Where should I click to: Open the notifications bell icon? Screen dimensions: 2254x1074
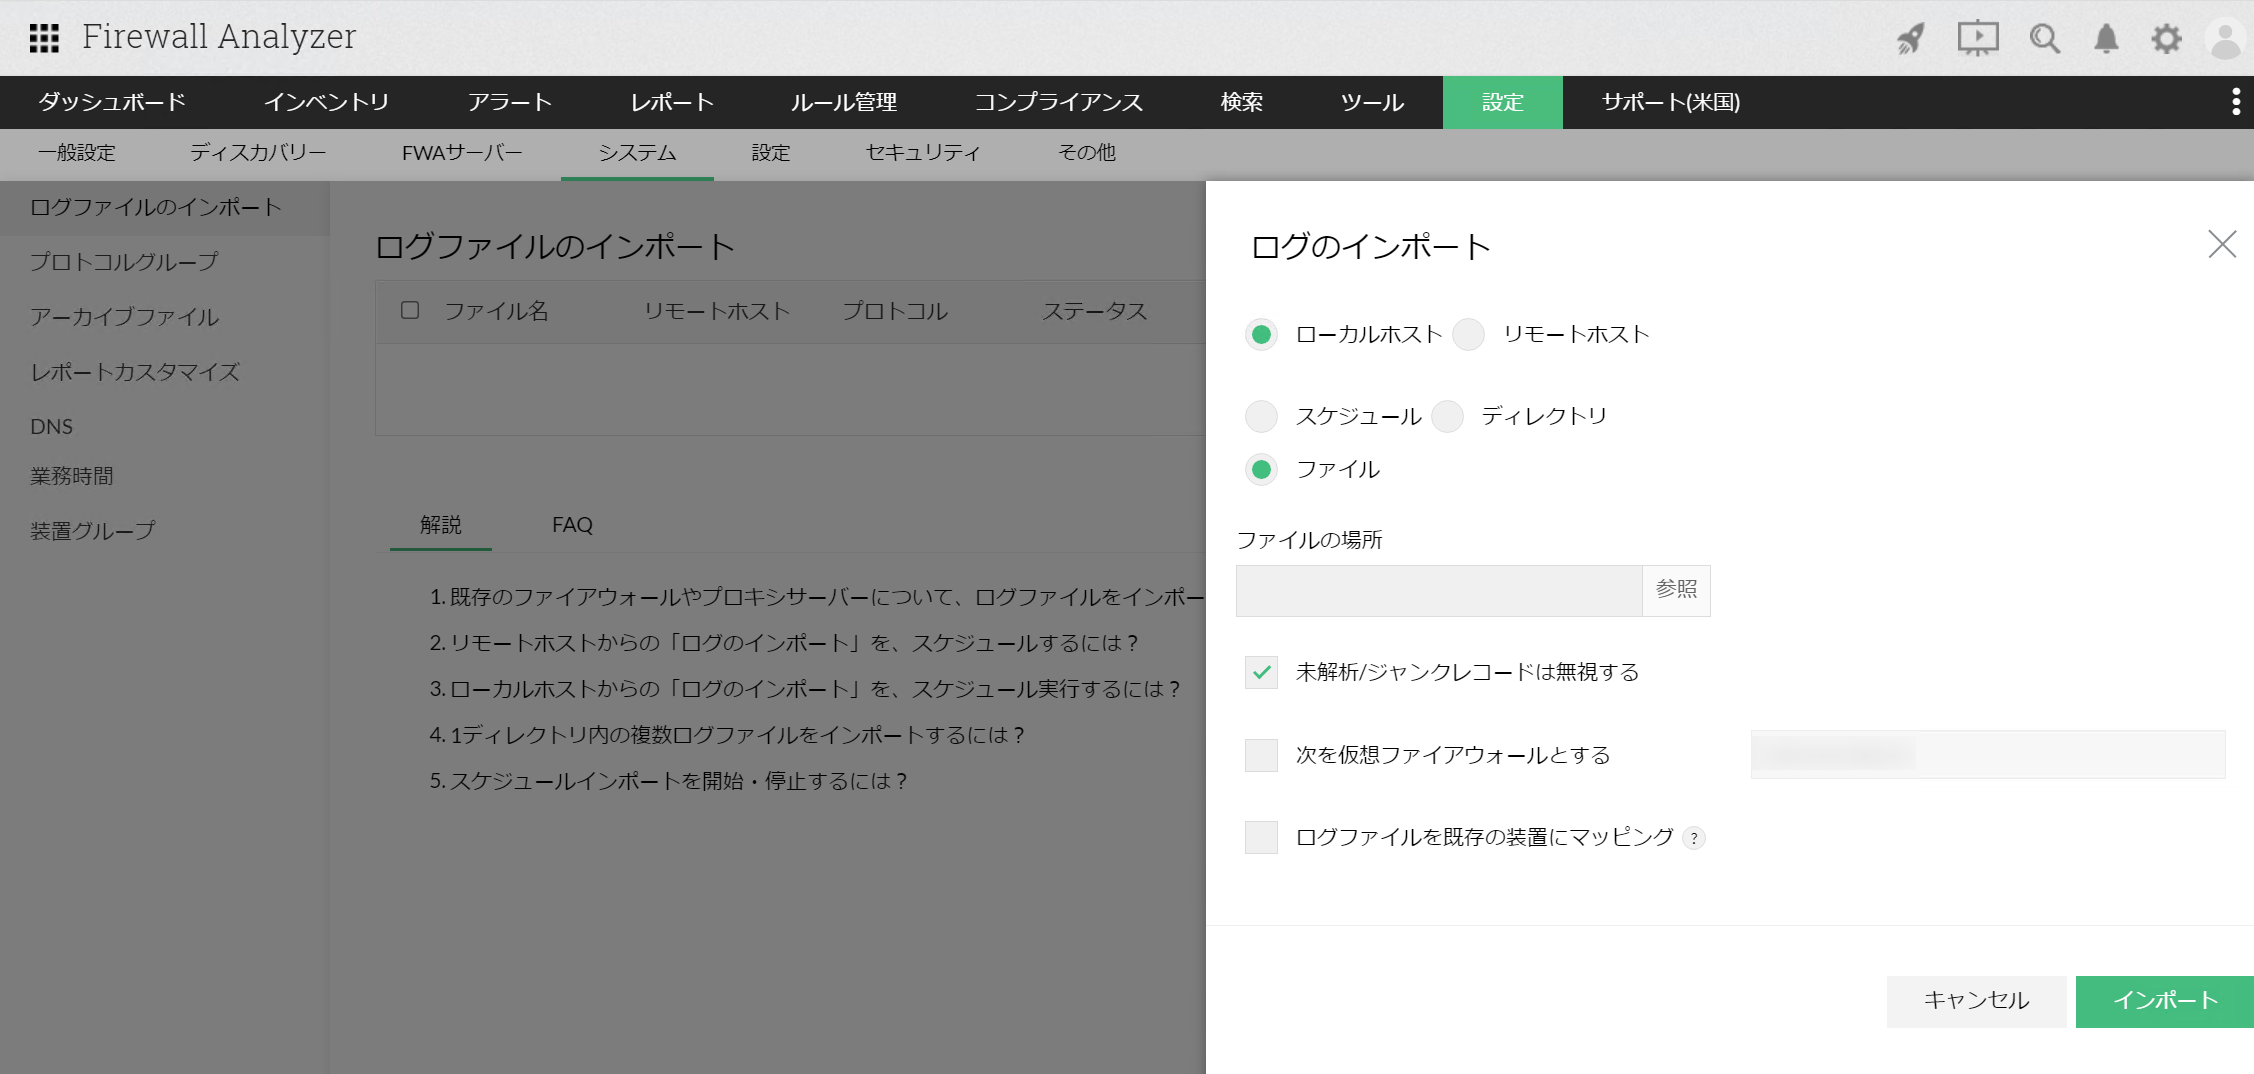point(2106,39)
